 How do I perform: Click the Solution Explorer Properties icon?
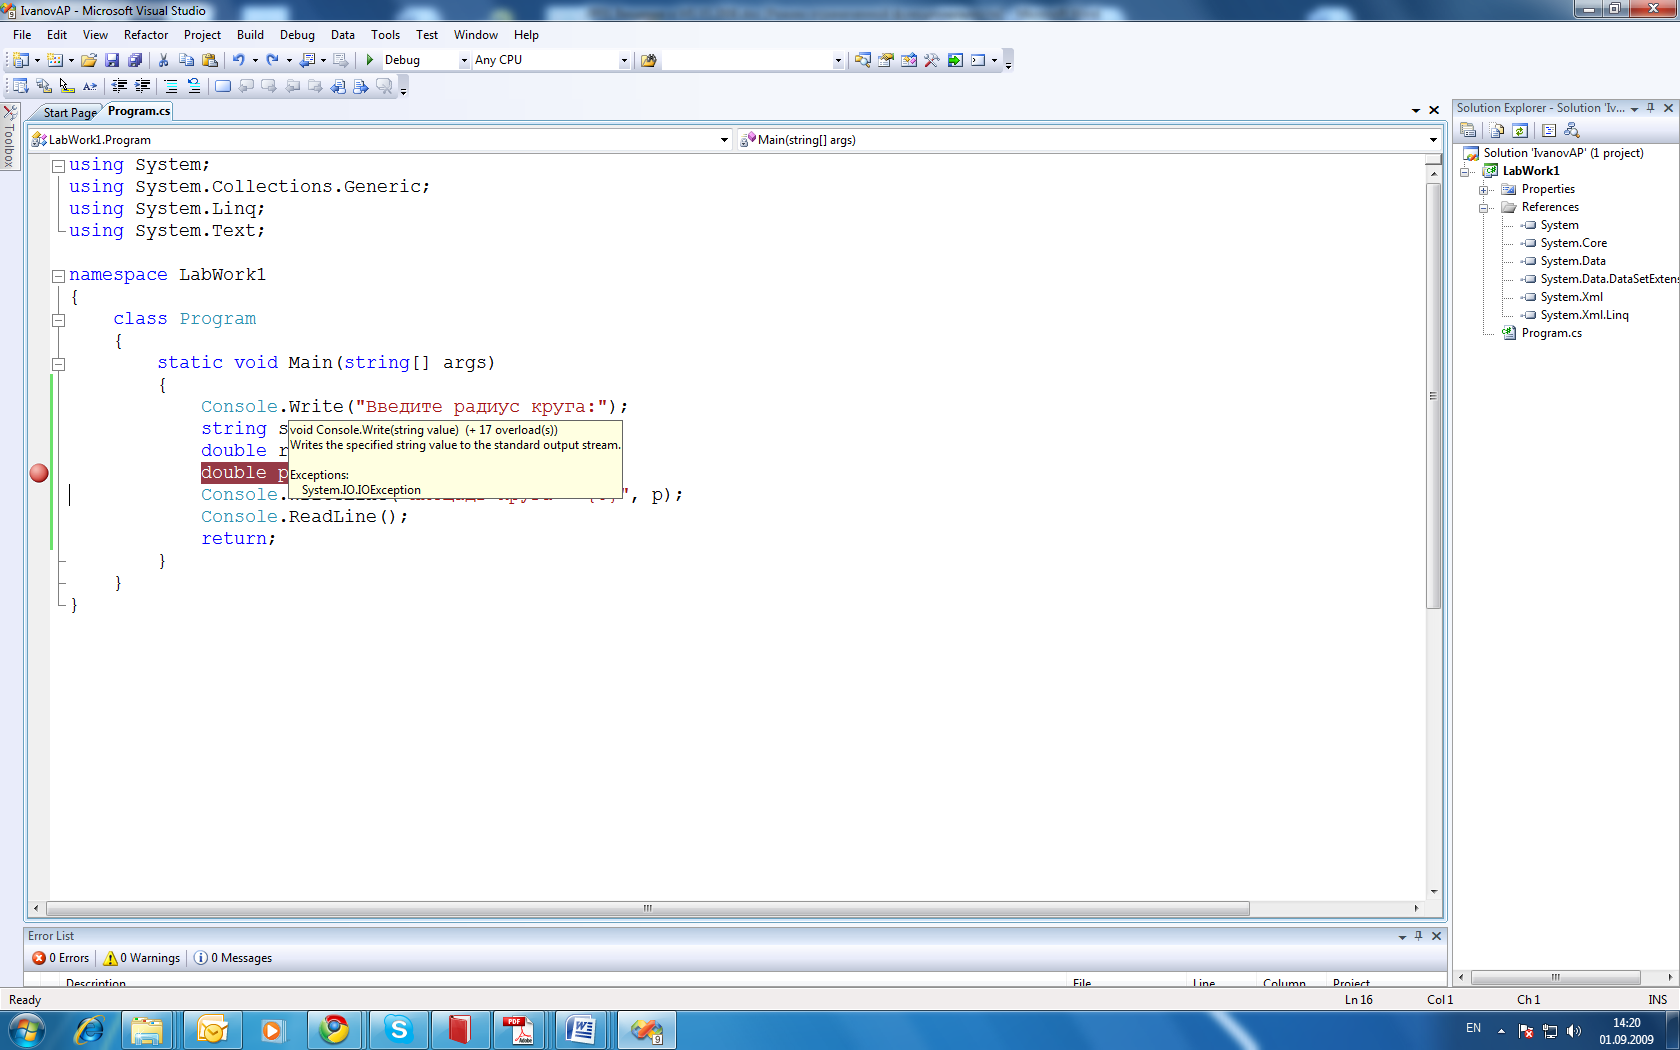[1468, 130]
